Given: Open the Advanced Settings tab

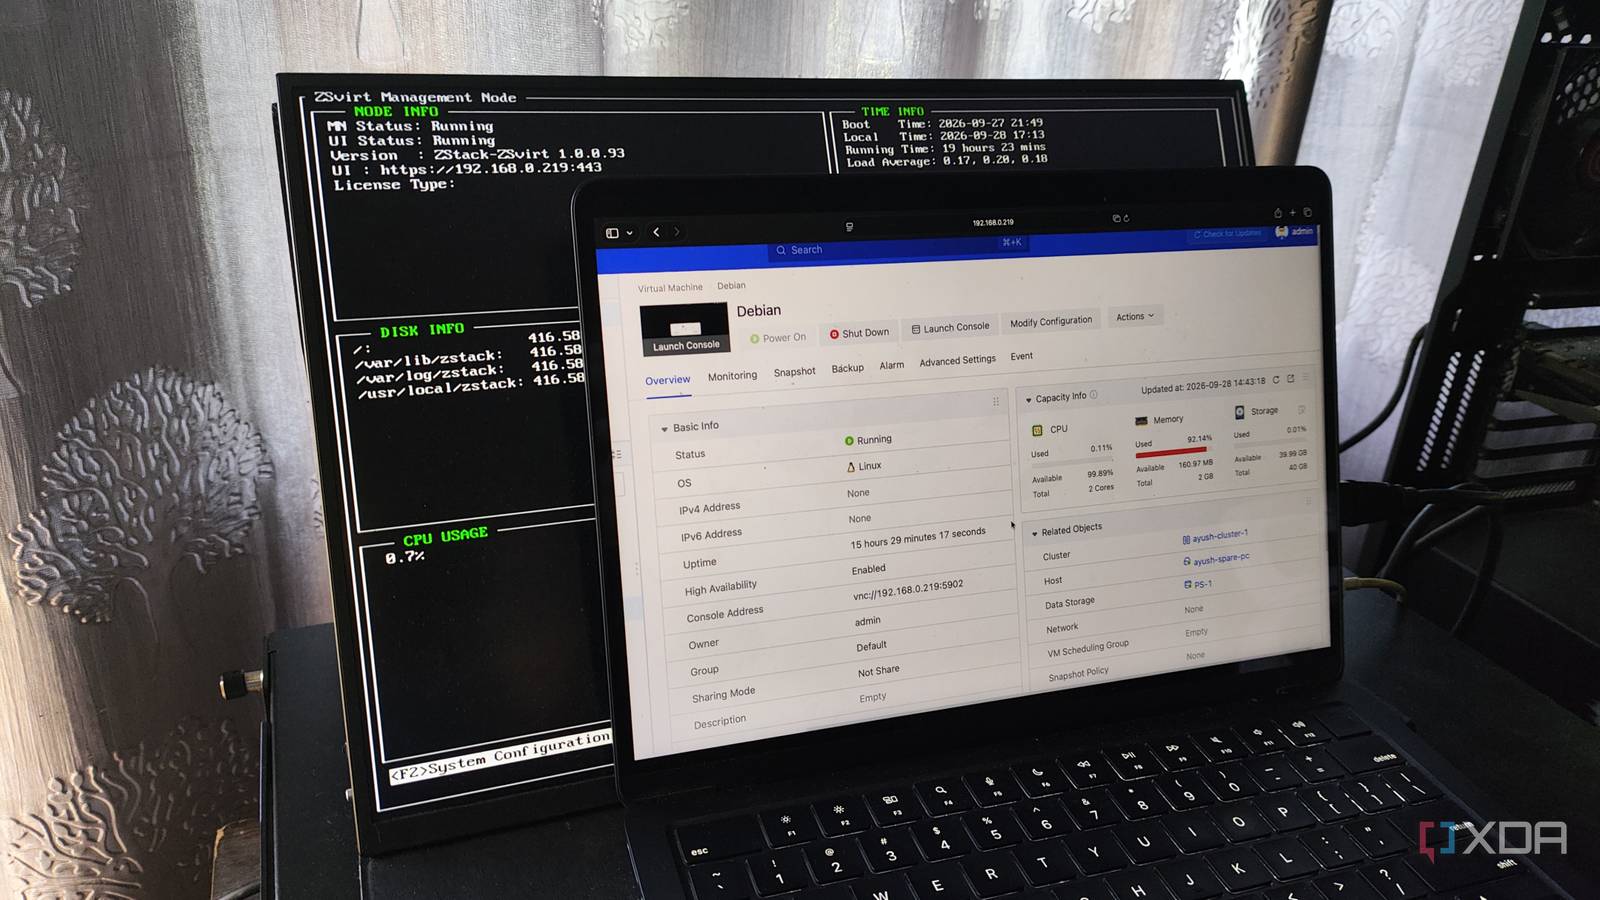Looking at the screenshot, I should pos(957,360).
